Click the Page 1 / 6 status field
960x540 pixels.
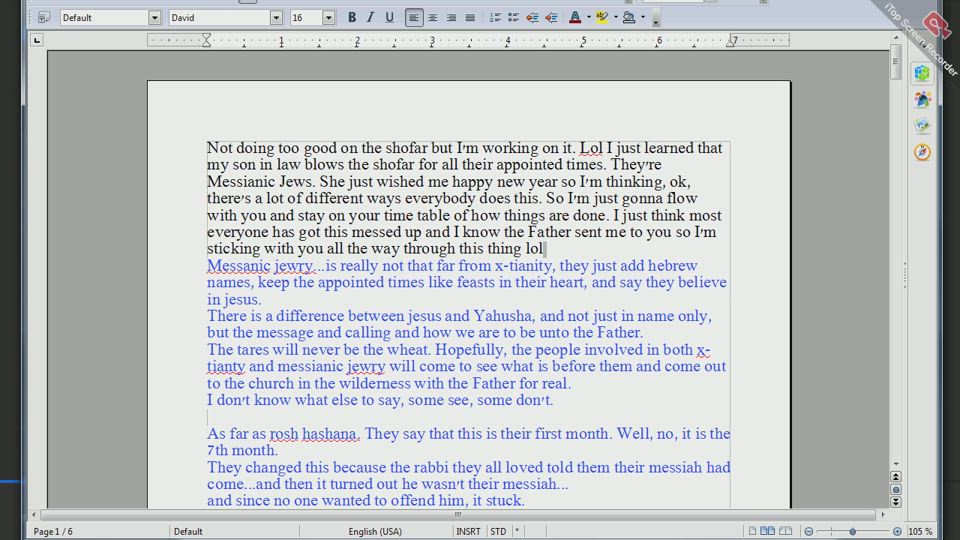point(53,531)
